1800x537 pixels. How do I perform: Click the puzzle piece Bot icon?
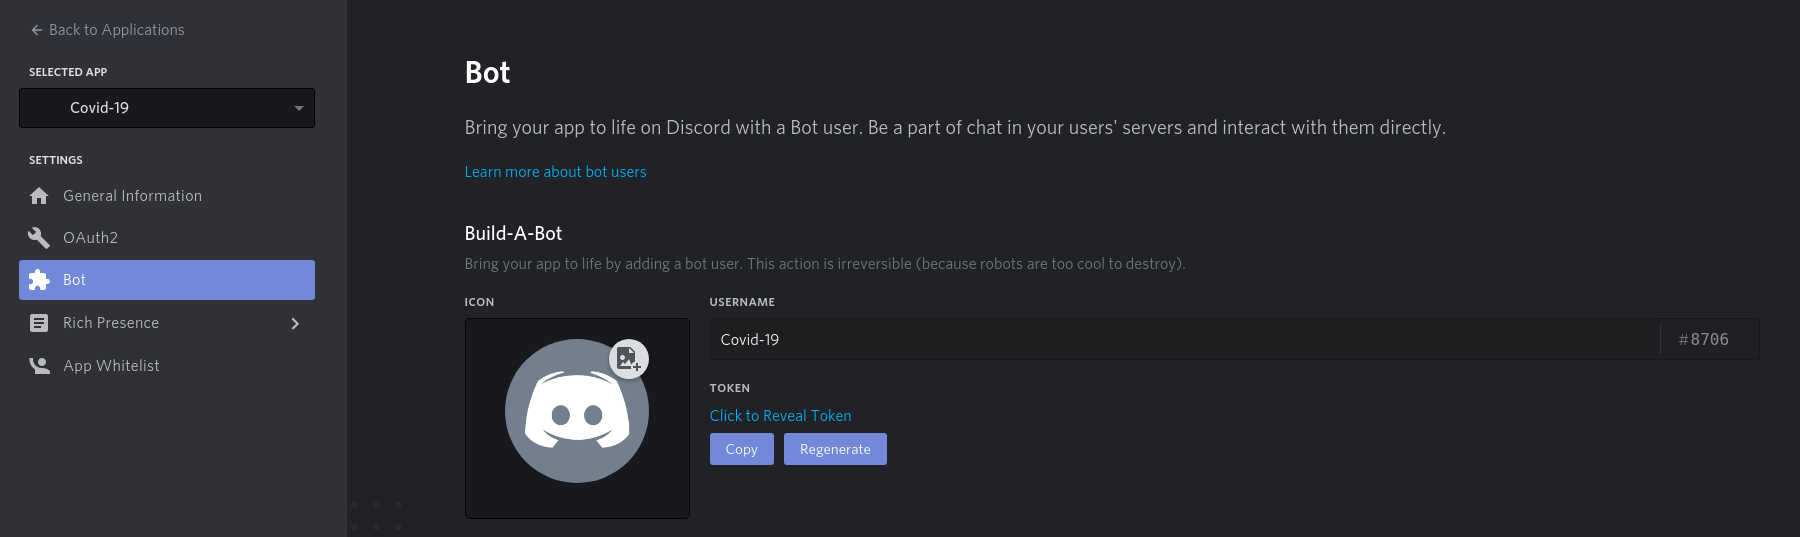pos(39,280)
